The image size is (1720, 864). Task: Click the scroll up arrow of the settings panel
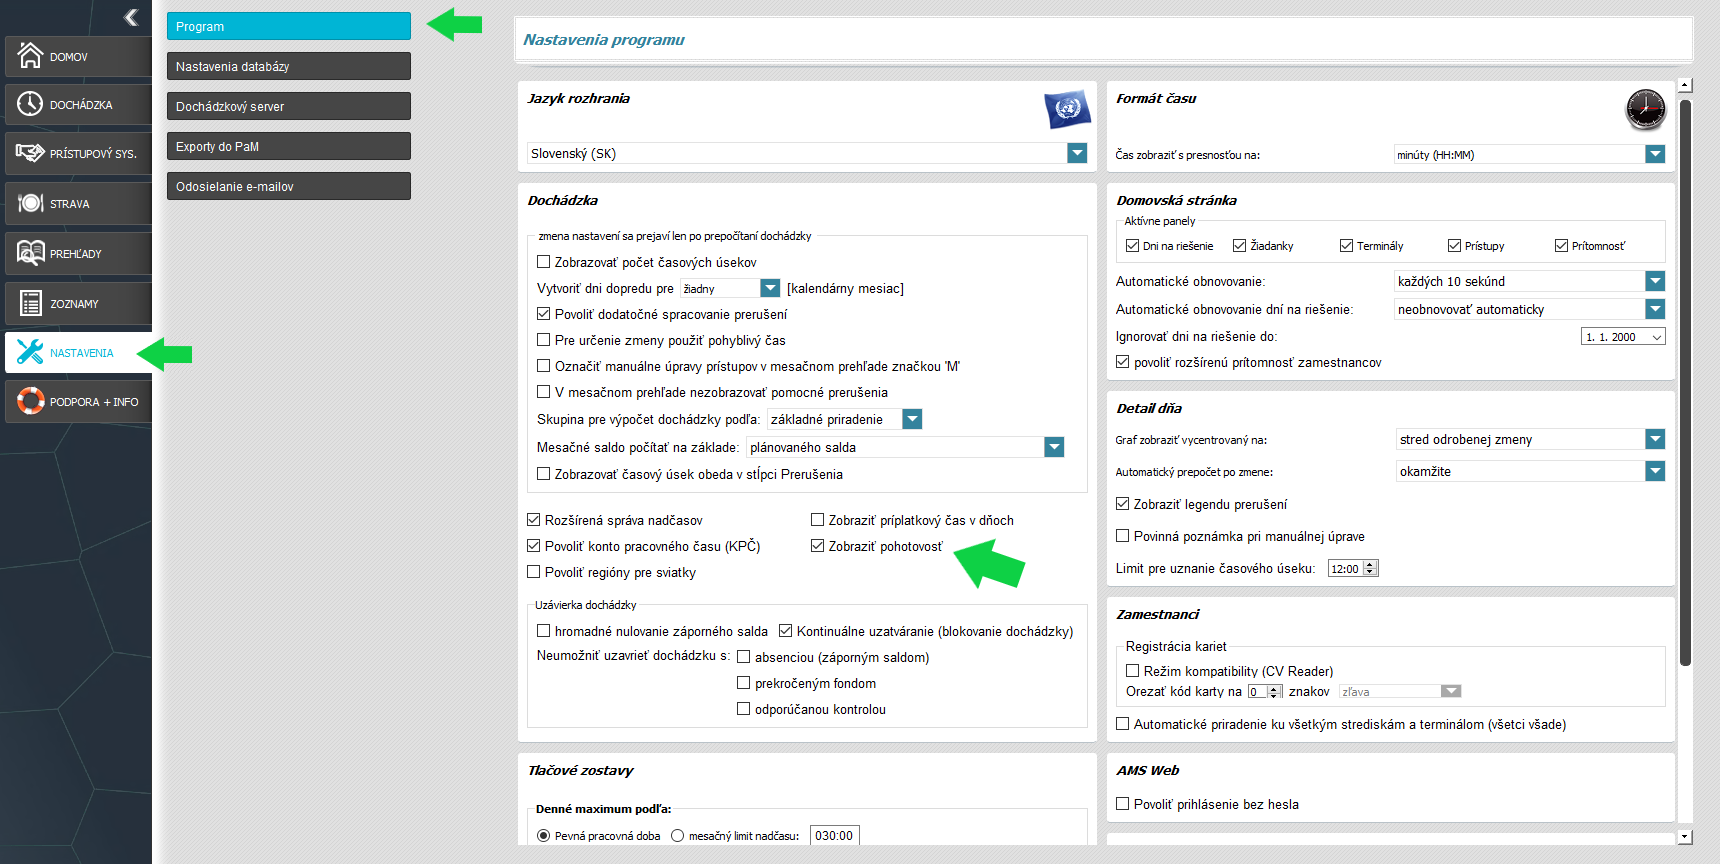1685,85
